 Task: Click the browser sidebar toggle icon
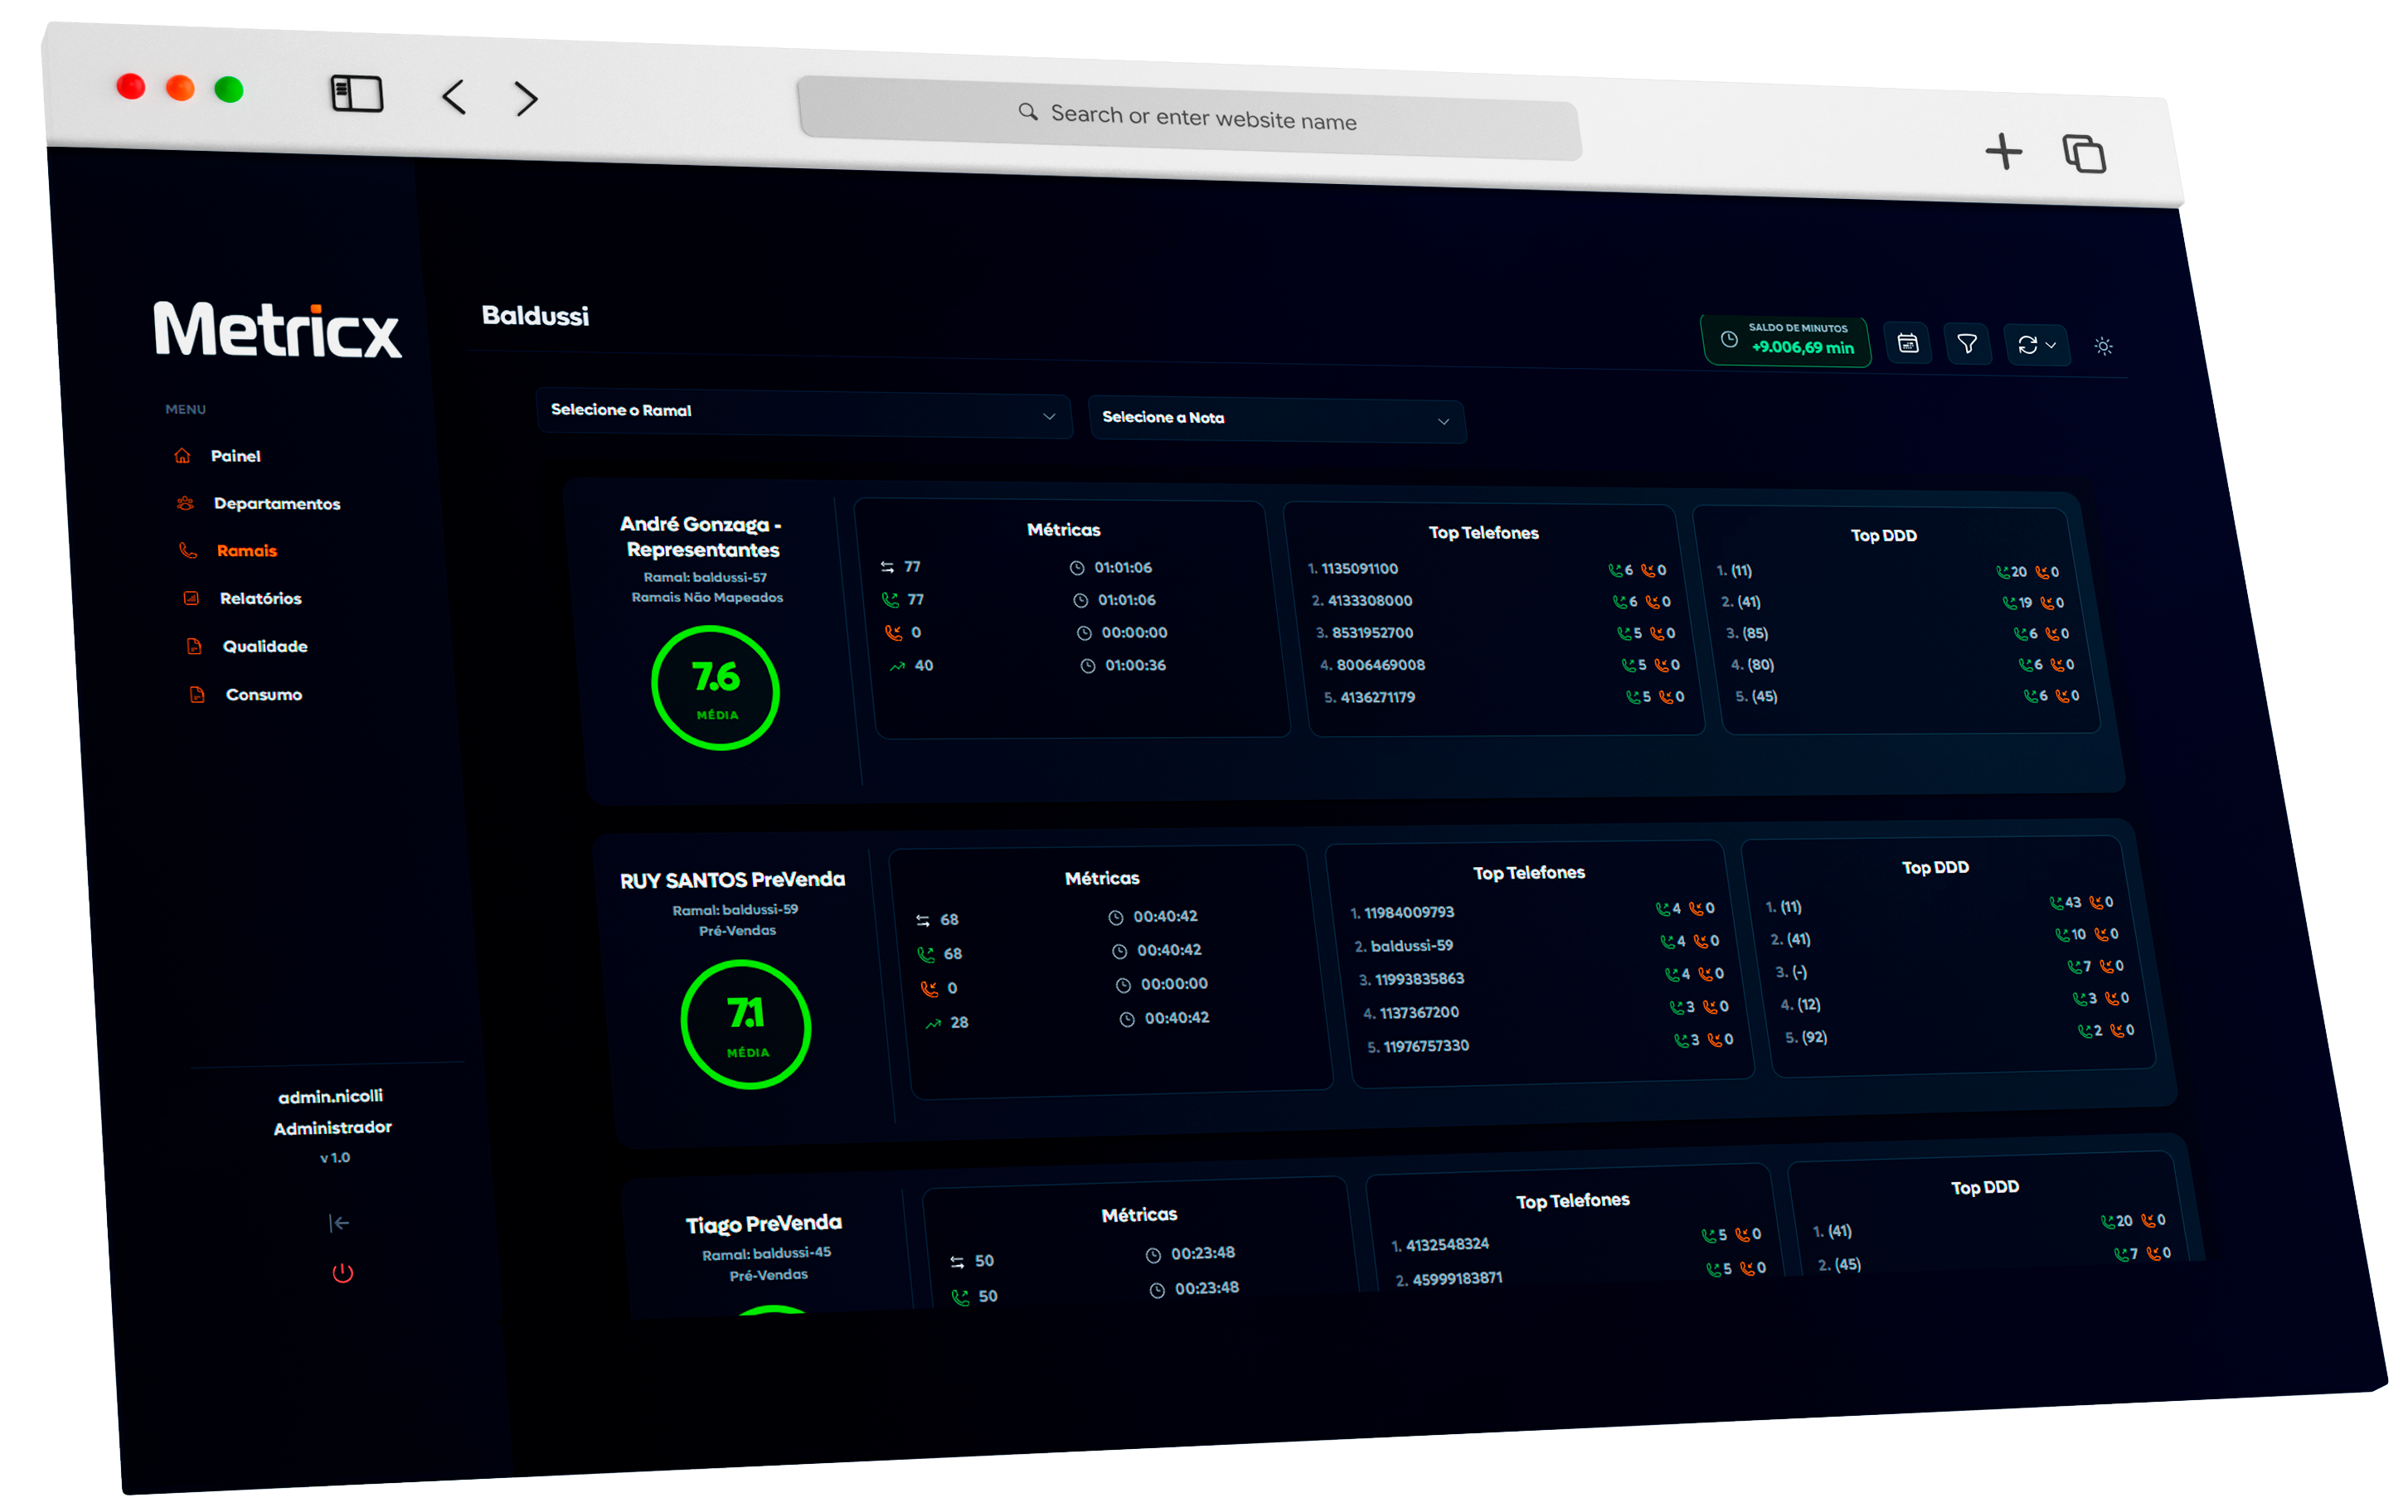(x=357, y=94)
